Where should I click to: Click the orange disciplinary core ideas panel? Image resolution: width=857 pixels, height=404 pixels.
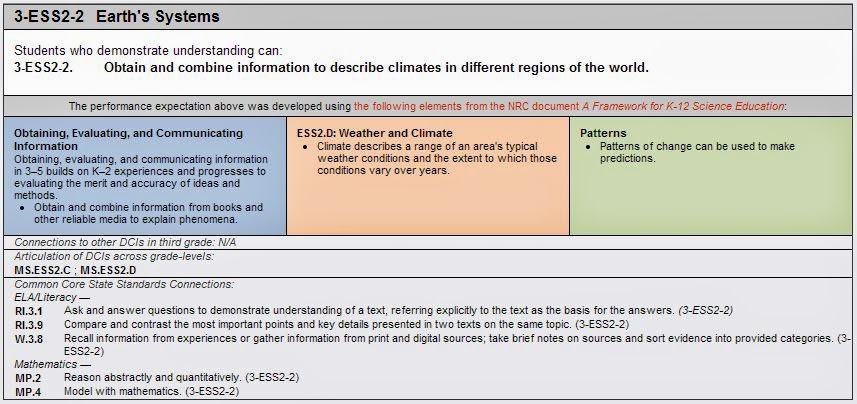[428, 175]
